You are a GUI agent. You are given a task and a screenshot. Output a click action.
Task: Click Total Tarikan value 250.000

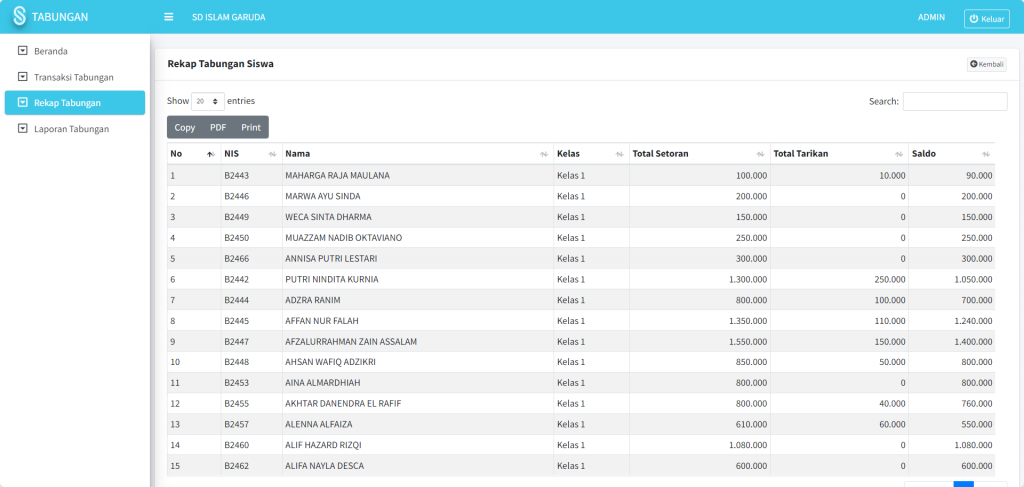(x=890, y=279)
